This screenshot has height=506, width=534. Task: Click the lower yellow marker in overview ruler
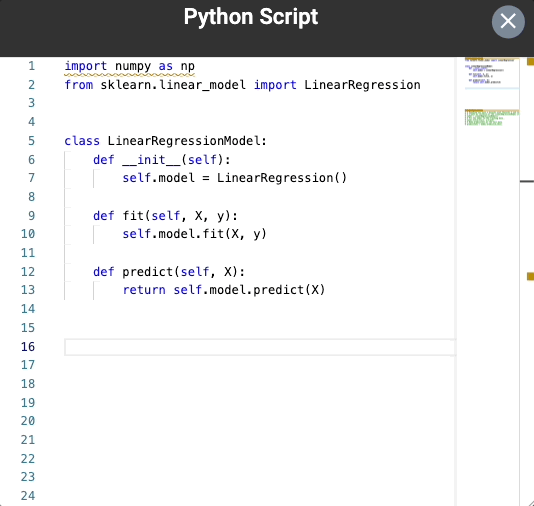tap(531, 276)
